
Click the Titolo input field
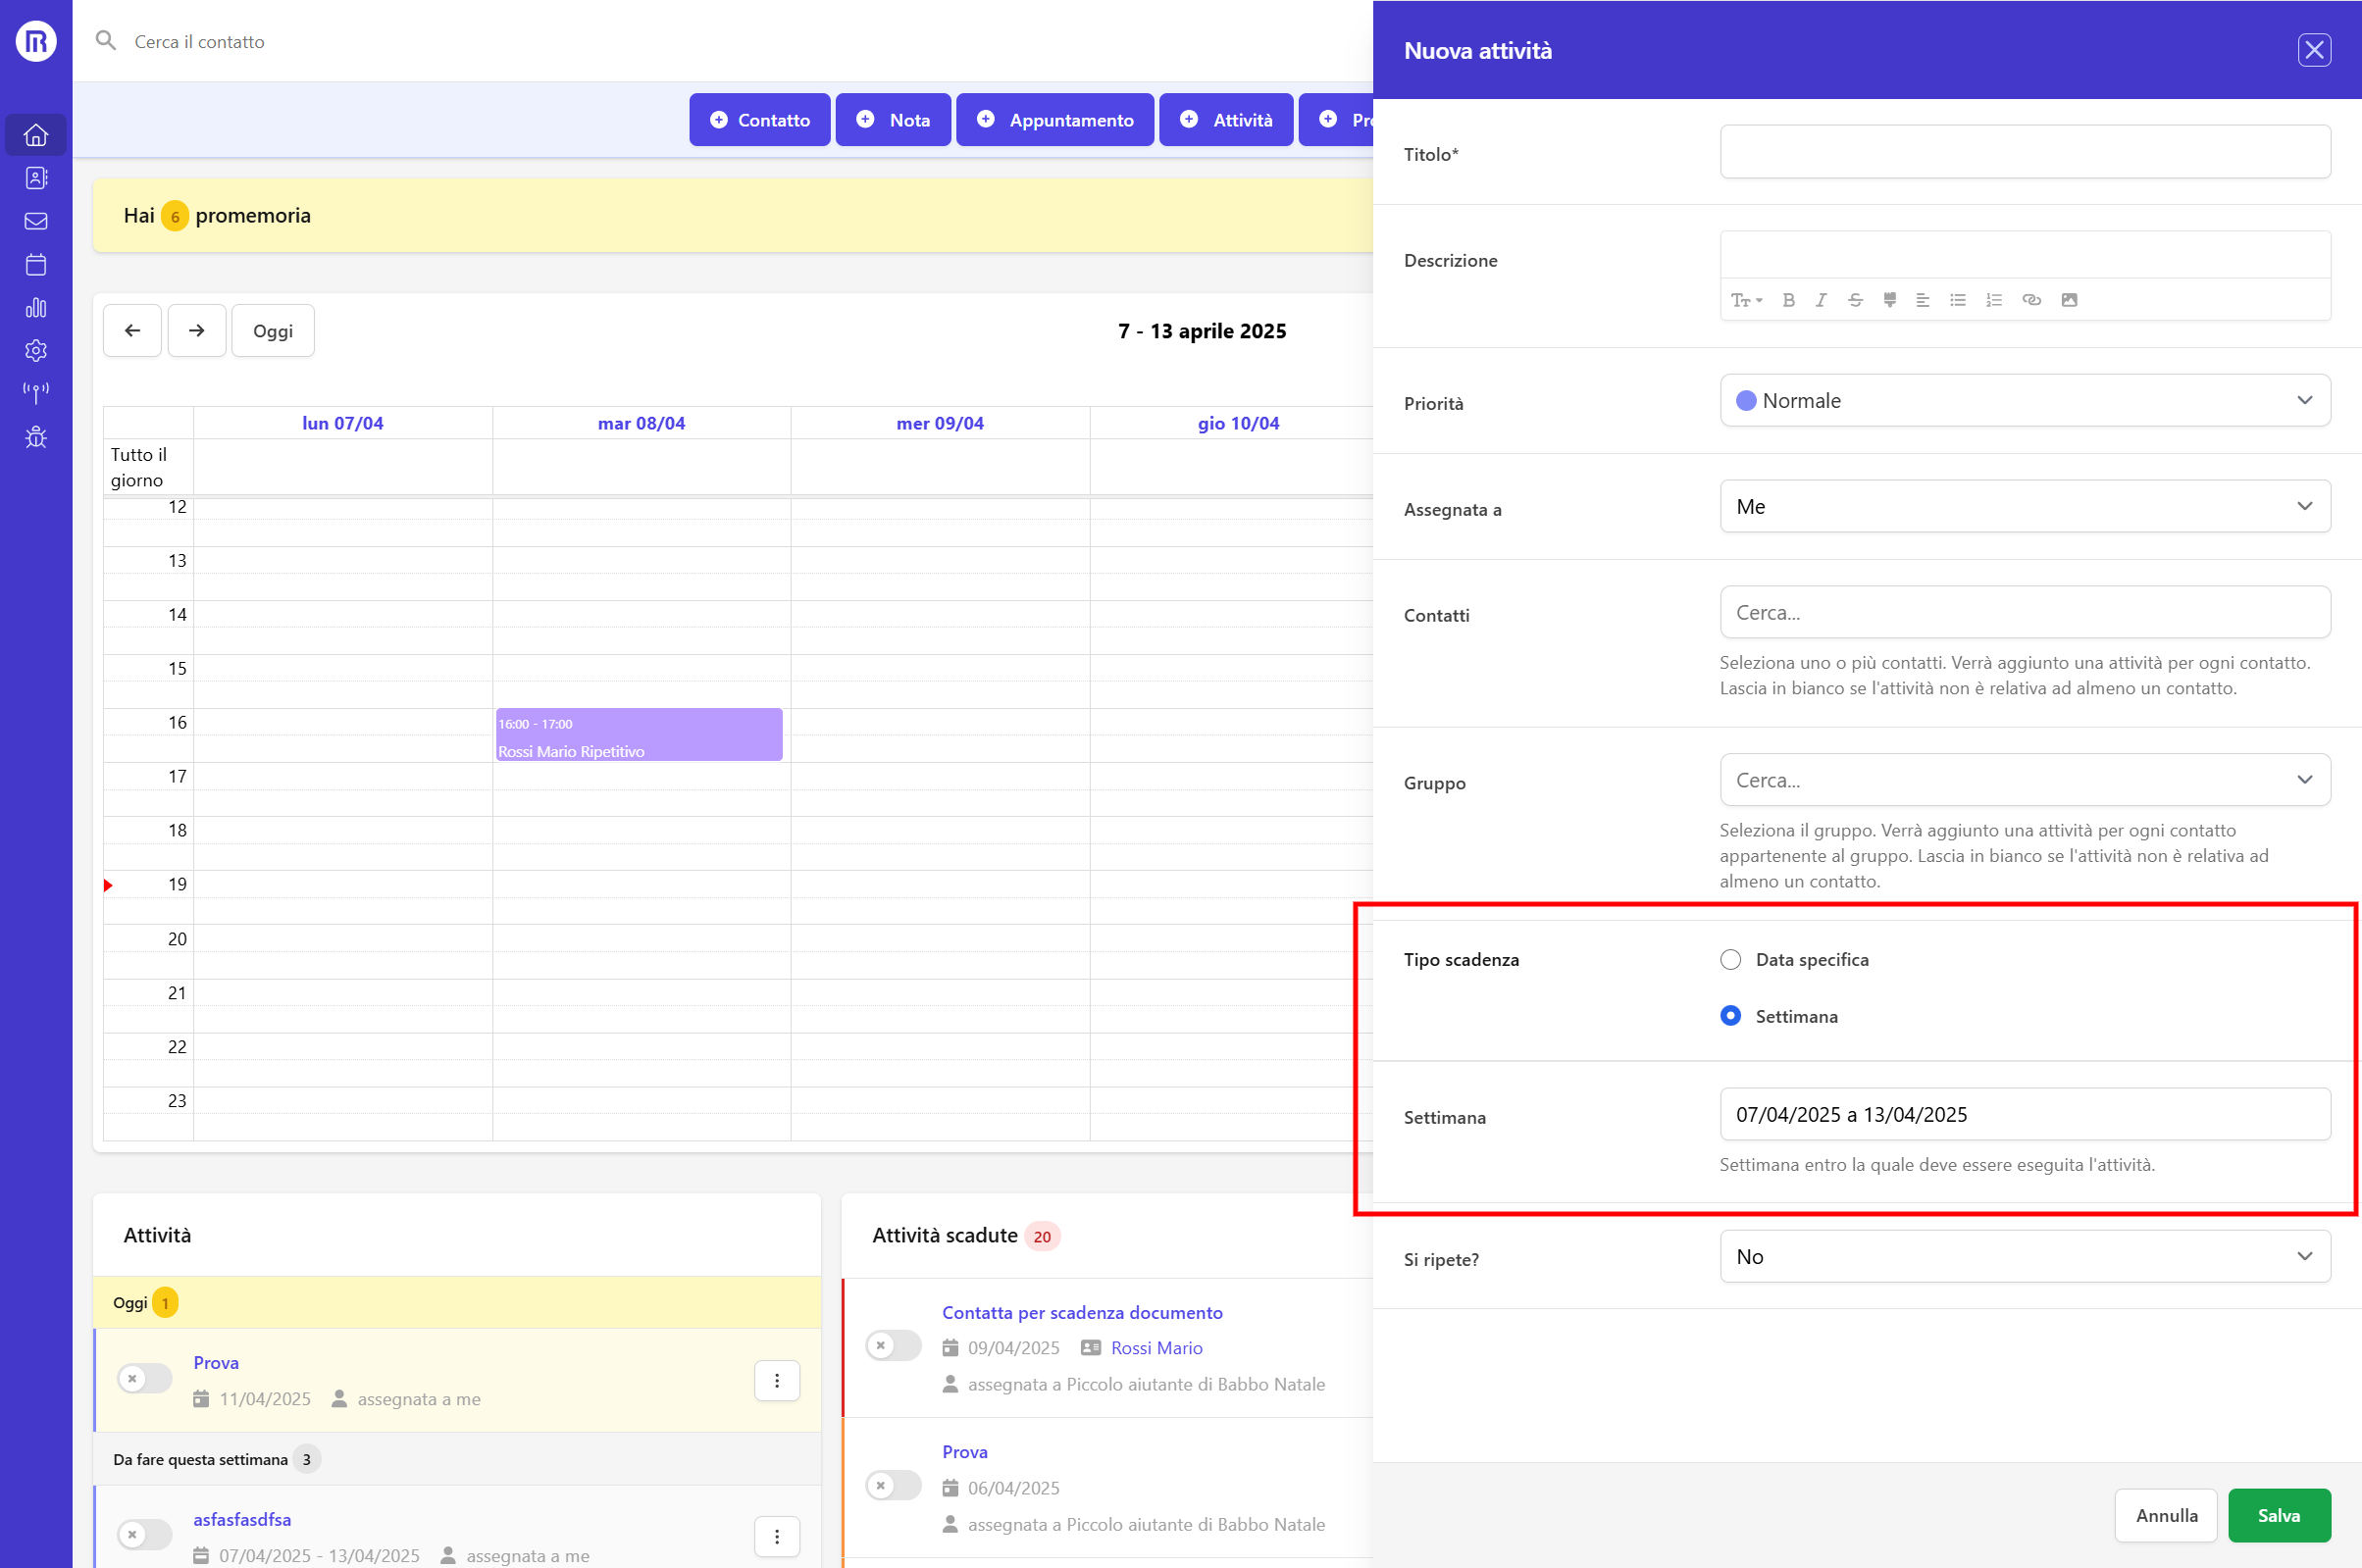point(2024,152)
